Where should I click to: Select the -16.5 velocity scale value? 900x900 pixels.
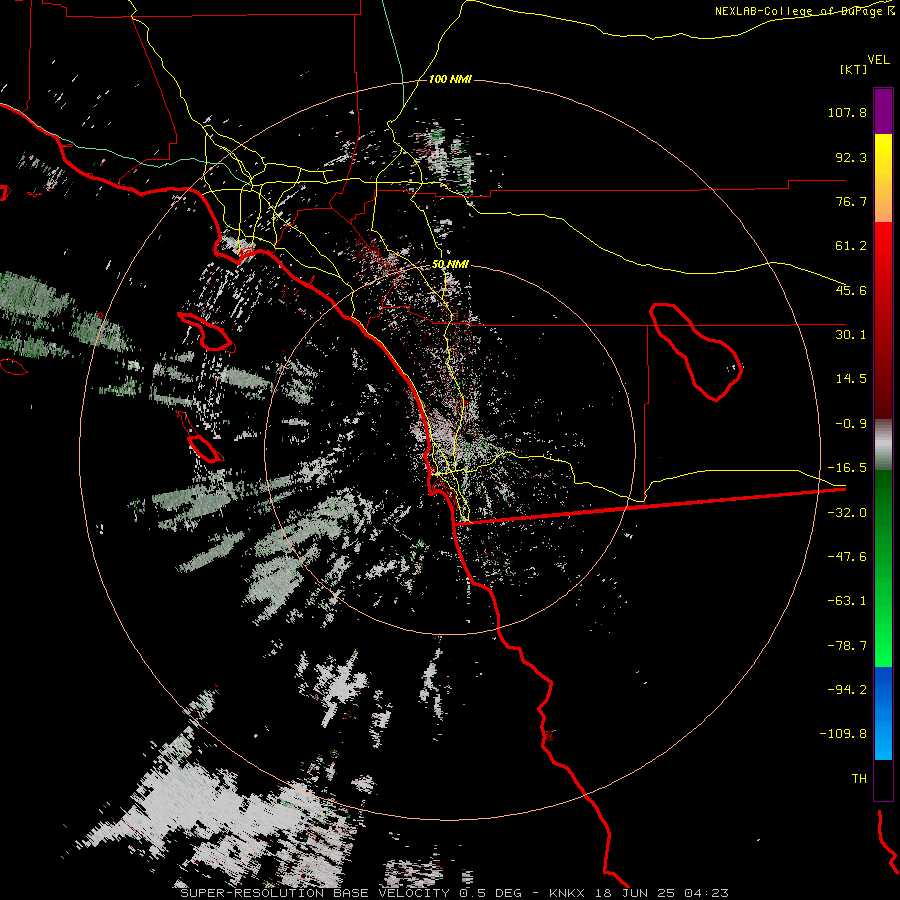(x=847, y=468)
